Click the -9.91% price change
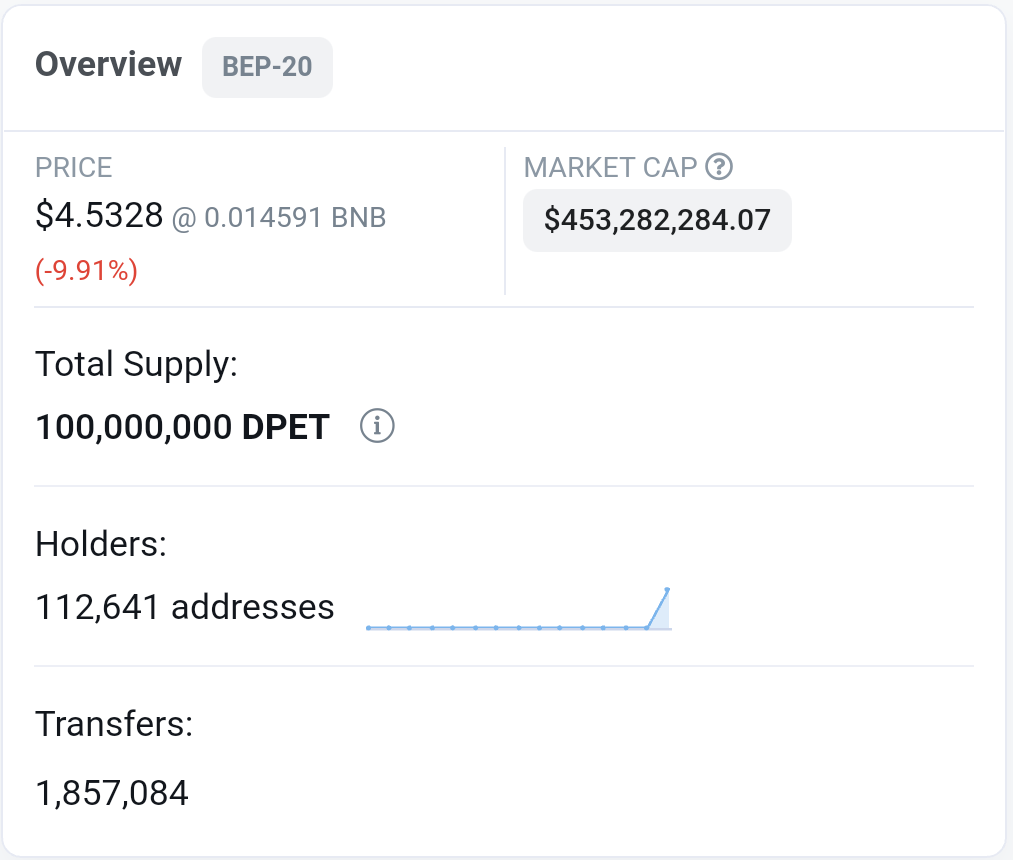 [87, 270]
